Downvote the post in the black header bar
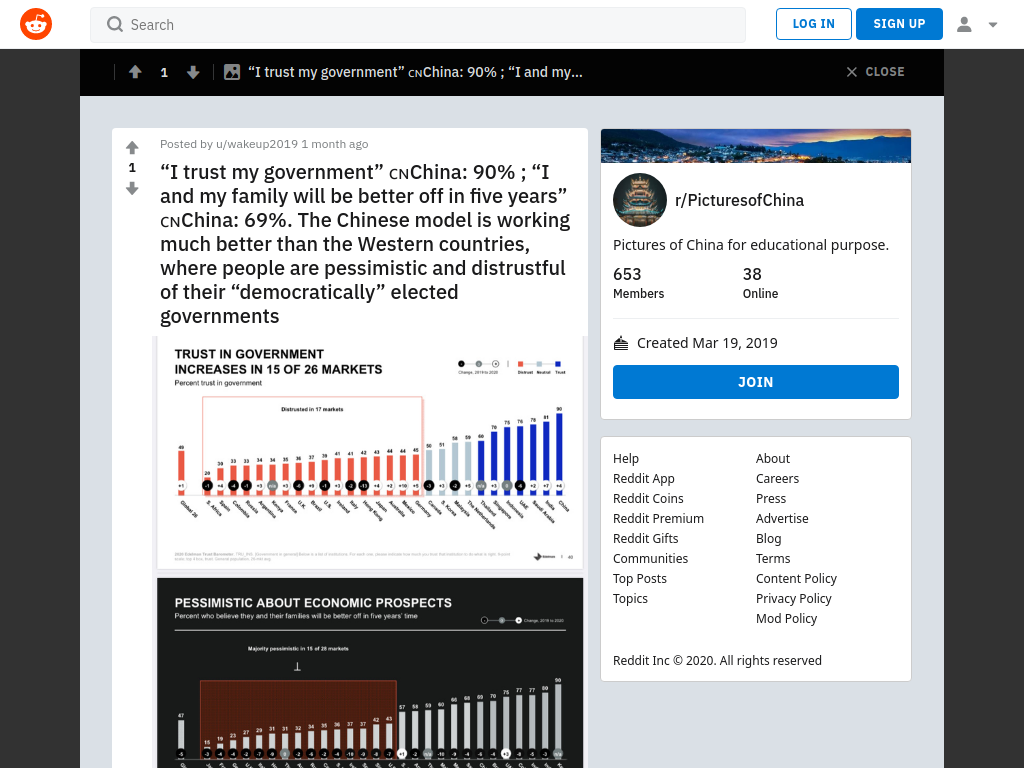 click(x=193, y=72)
